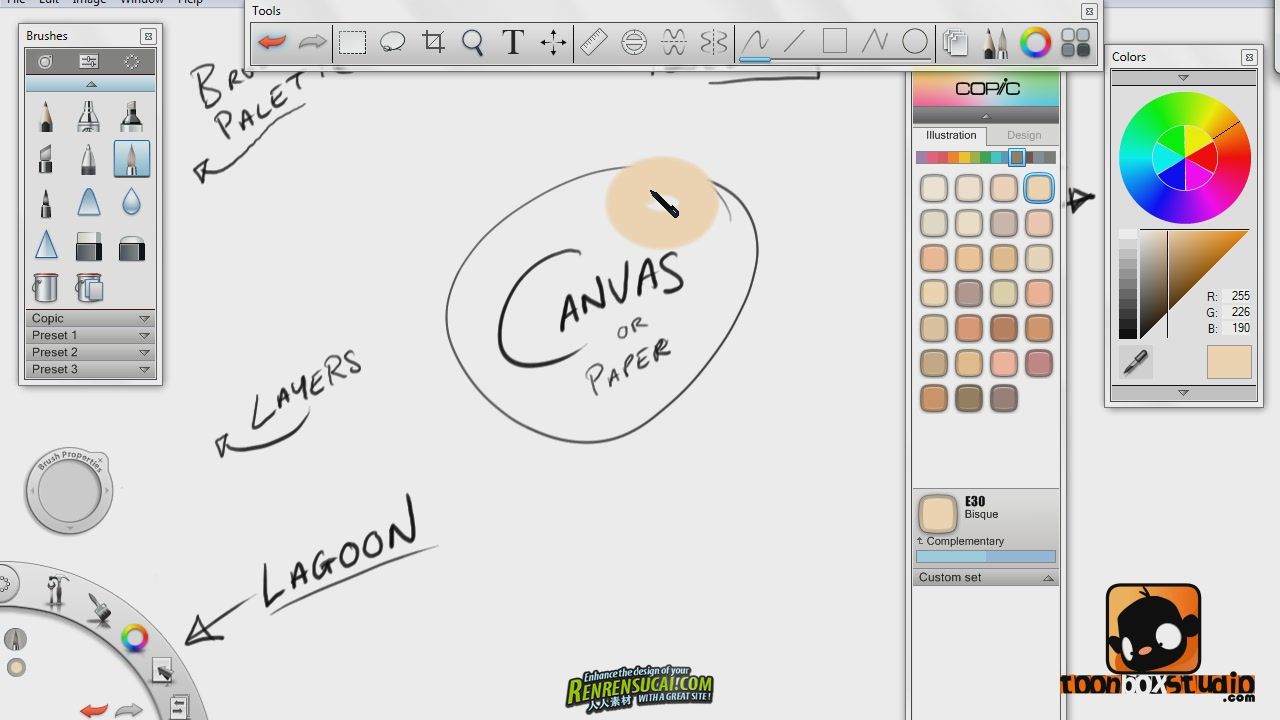Toggle the Ruler guide

[x=594, y=42]
